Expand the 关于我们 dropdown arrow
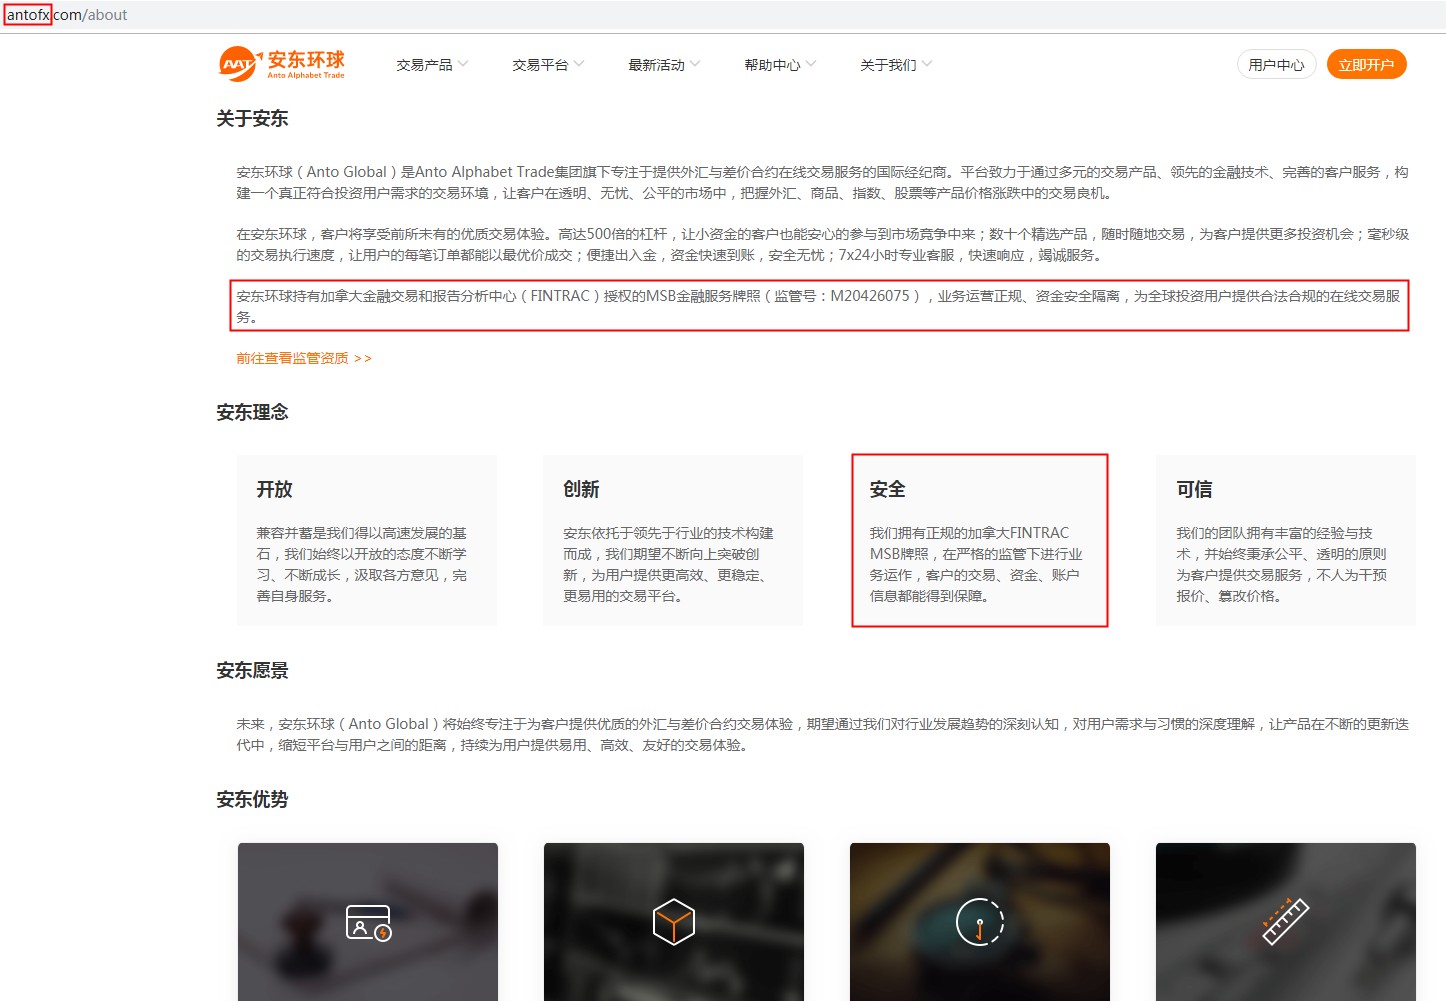This screenshot has width=1446, height=1001. 927,64
